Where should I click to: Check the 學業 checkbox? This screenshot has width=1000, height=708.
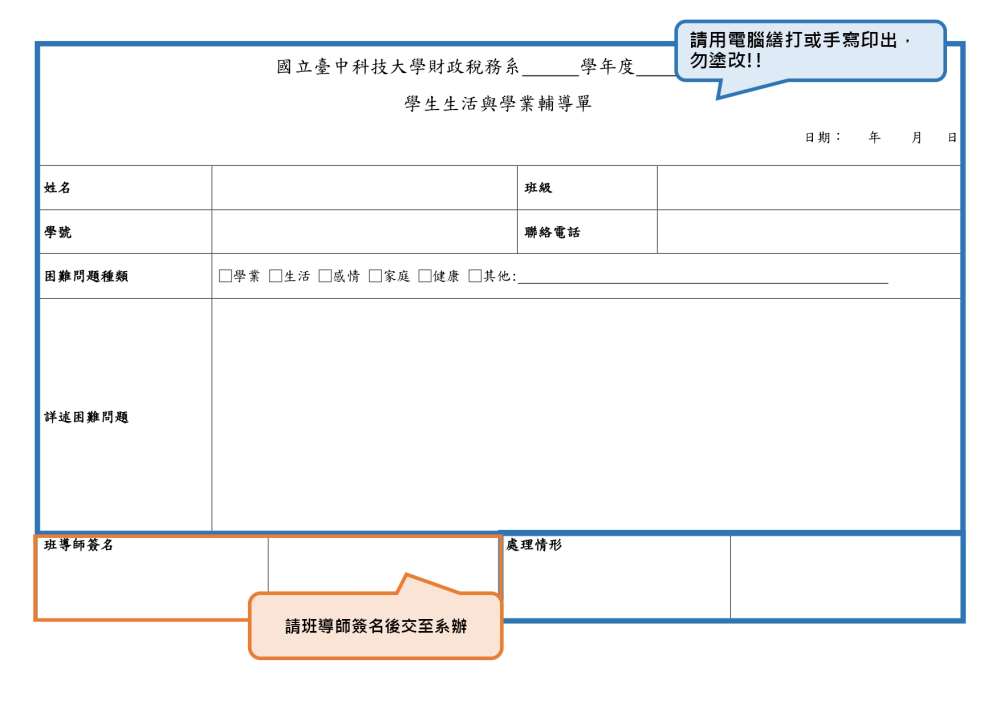224,276
